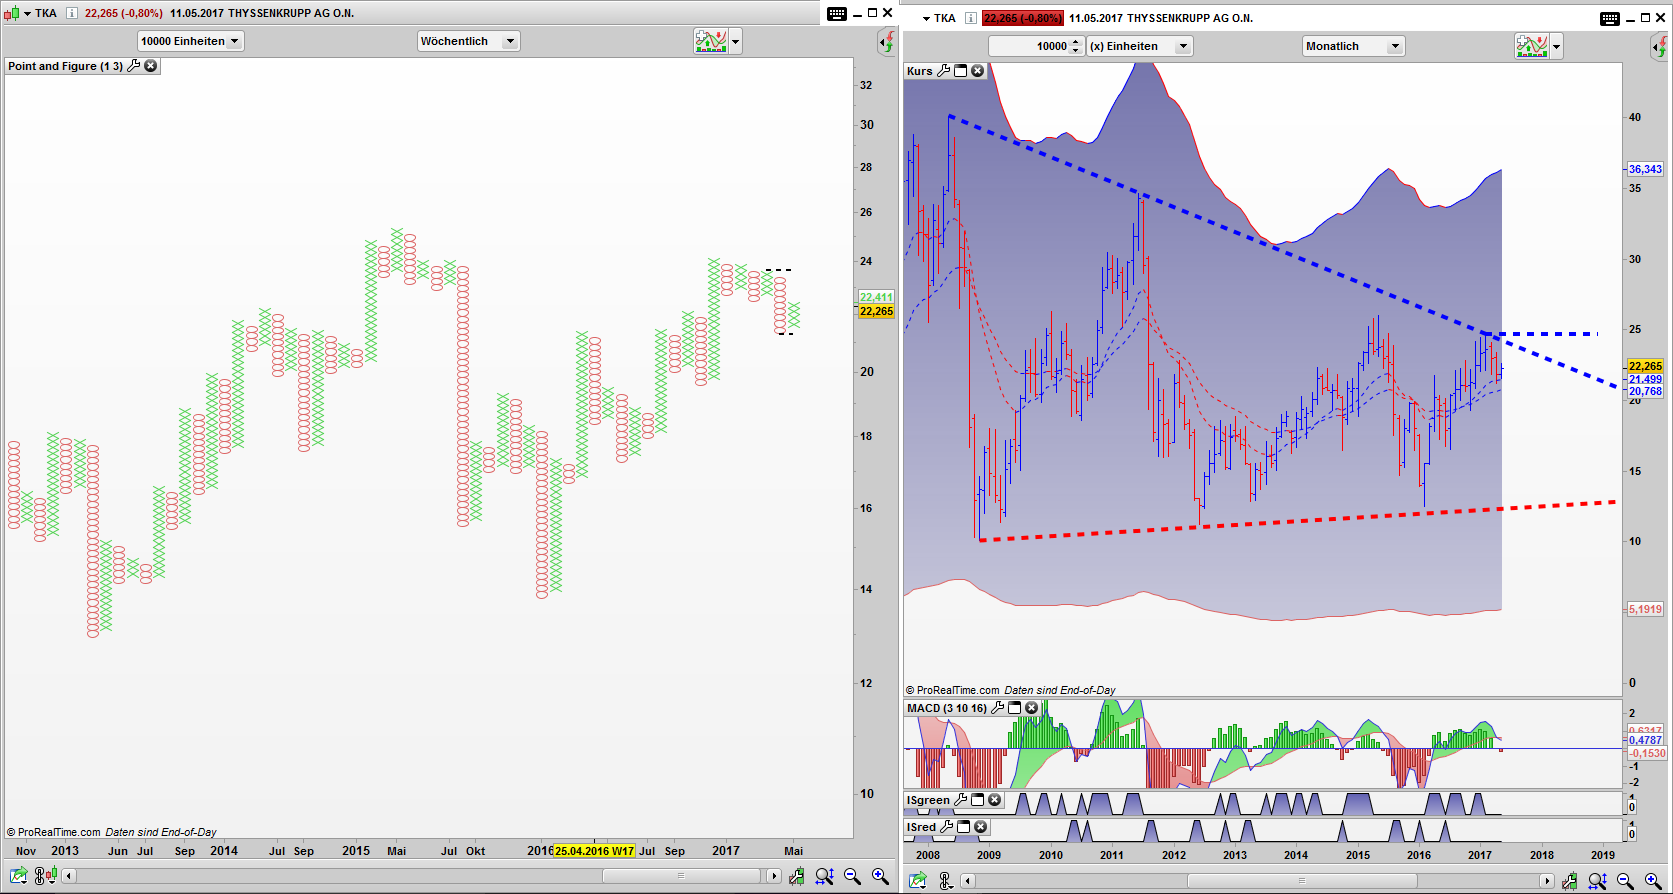The image size is (1673, 894).
Task: Maximize the MACD panel
Action: pos(1015,708)
